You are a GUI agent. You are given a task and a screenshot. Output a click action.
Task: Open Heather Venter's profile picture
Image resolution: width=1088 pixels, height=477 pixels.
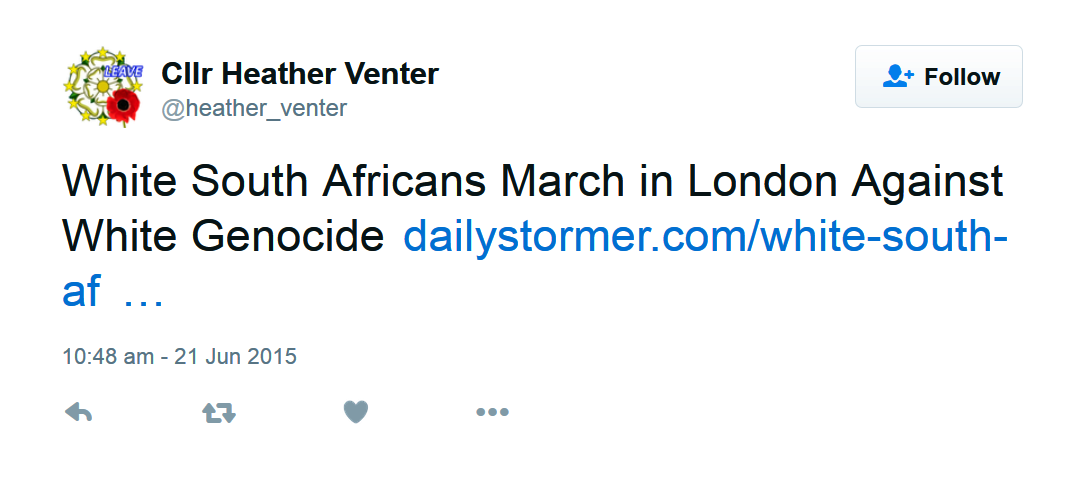[x=105, y=87]
